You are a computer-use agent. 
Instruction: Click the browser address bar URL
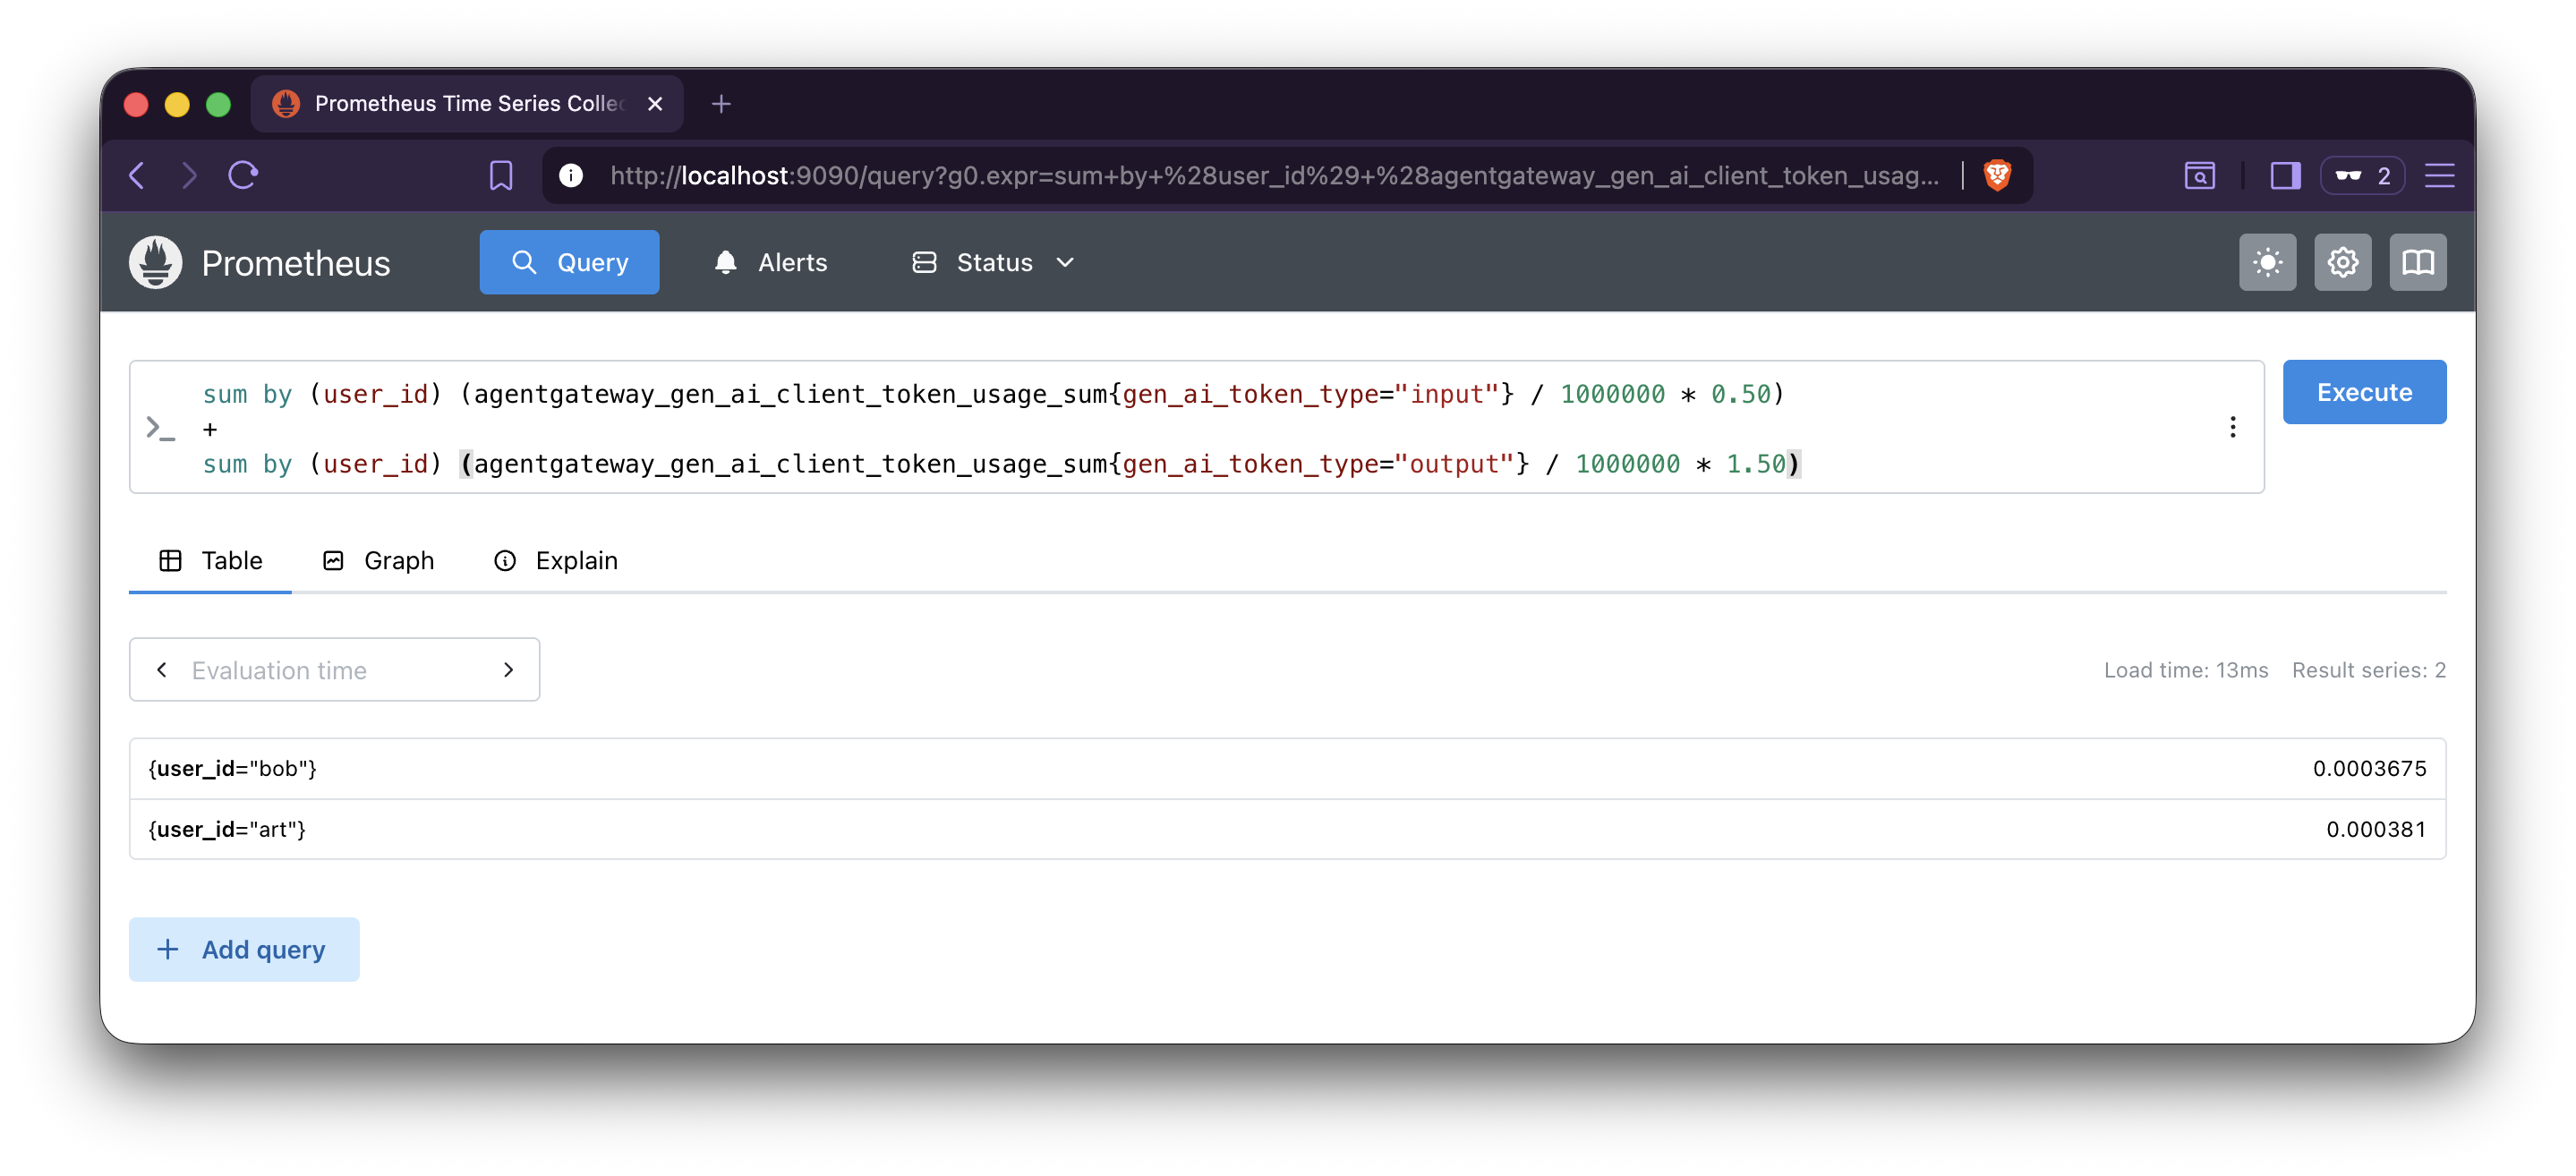(1274, 176)
